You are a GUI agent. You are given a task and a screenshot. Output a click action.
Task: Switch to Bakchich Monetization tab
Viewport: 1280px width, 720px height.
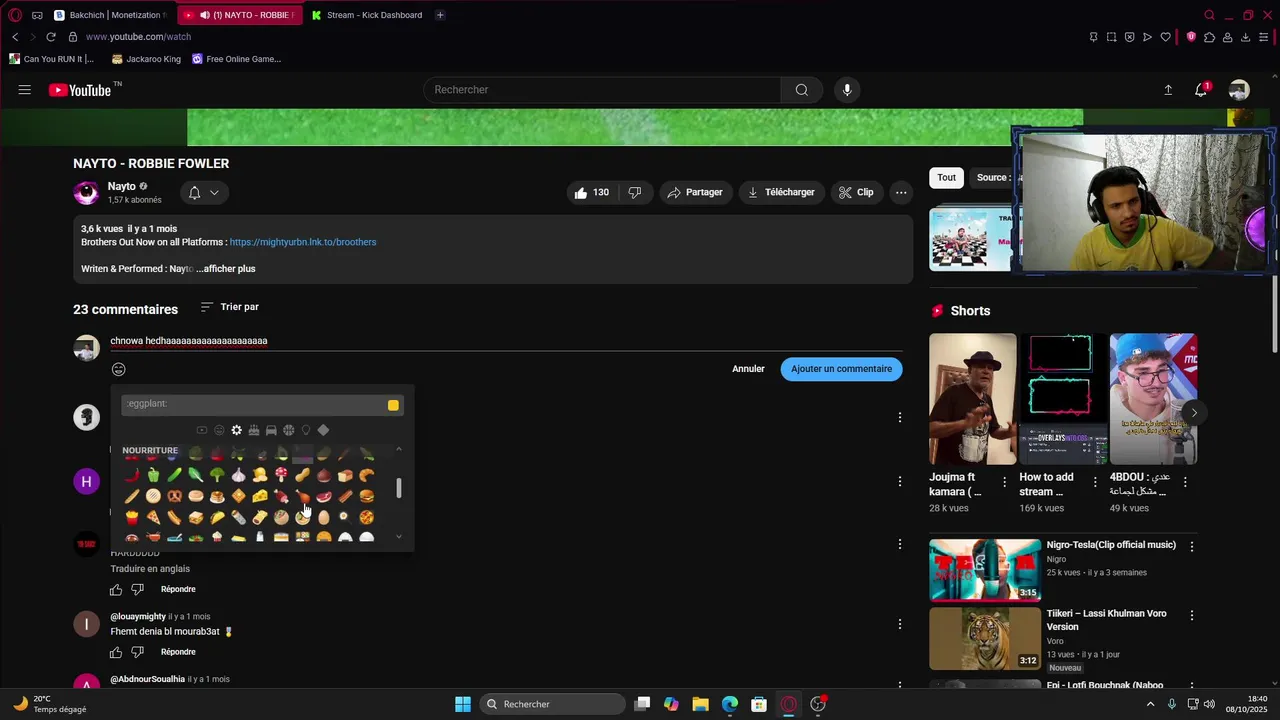click(110, 15)
